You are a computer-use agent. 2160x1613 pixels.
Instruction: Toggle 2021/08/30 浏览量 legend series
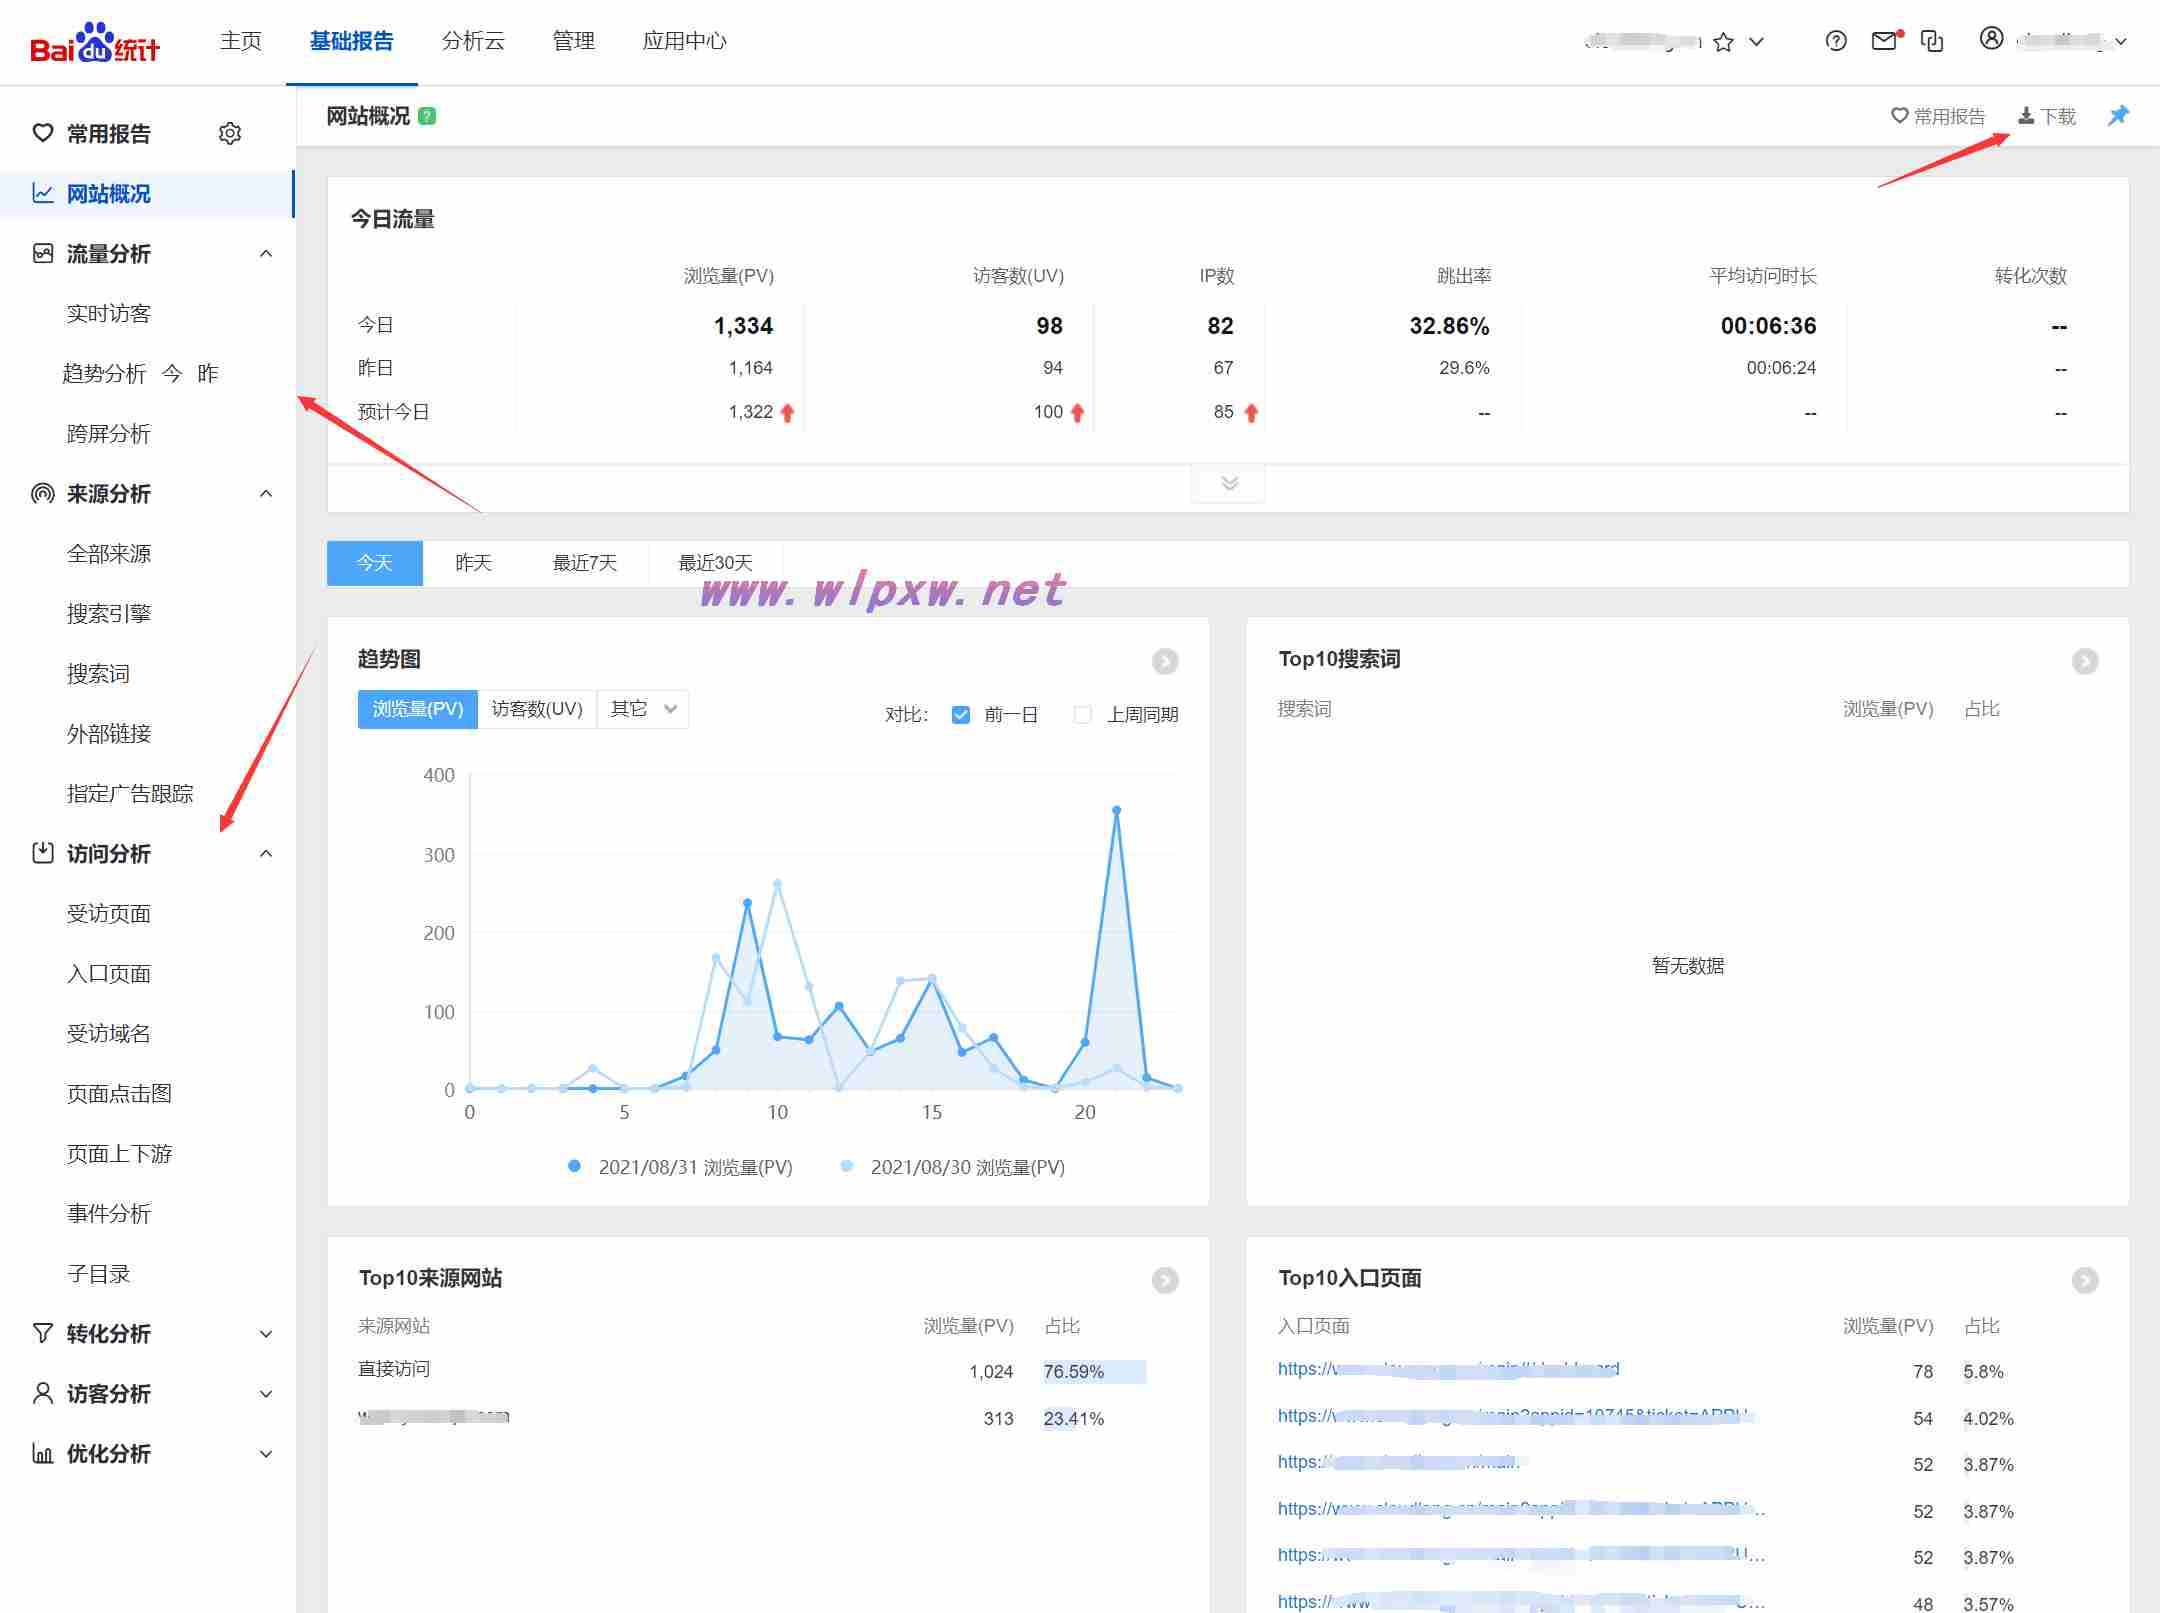[953, 1167]
